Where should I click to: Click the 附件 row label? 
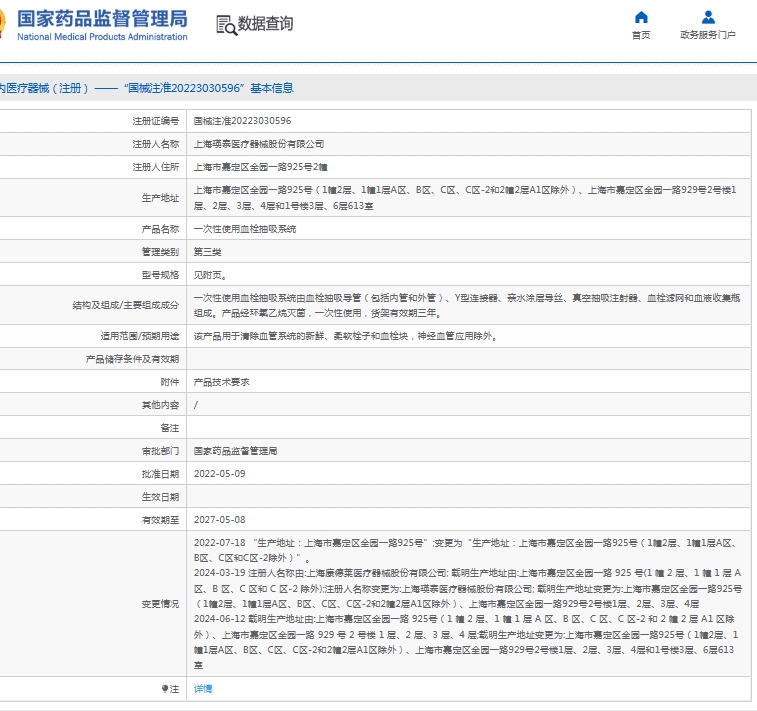[x=169, y=382]
